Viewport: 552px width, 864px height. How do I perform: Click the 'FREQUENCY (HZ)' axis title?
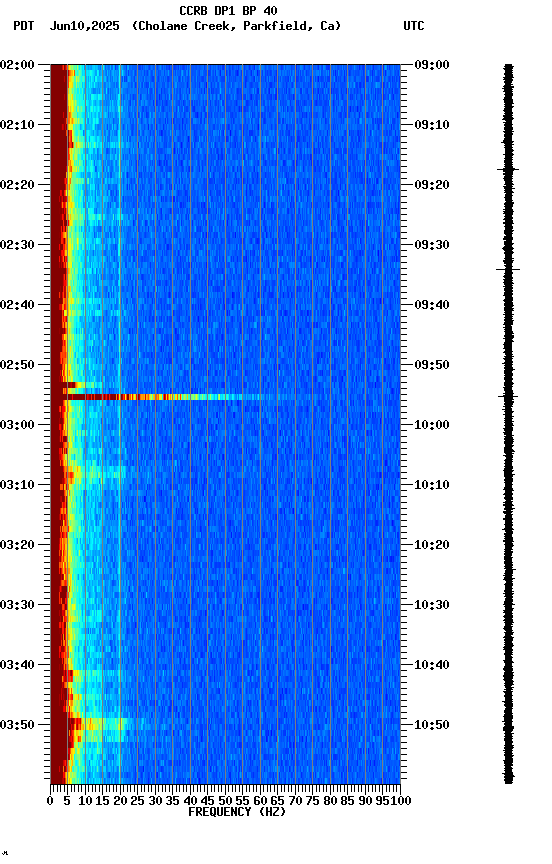[237, 813]
